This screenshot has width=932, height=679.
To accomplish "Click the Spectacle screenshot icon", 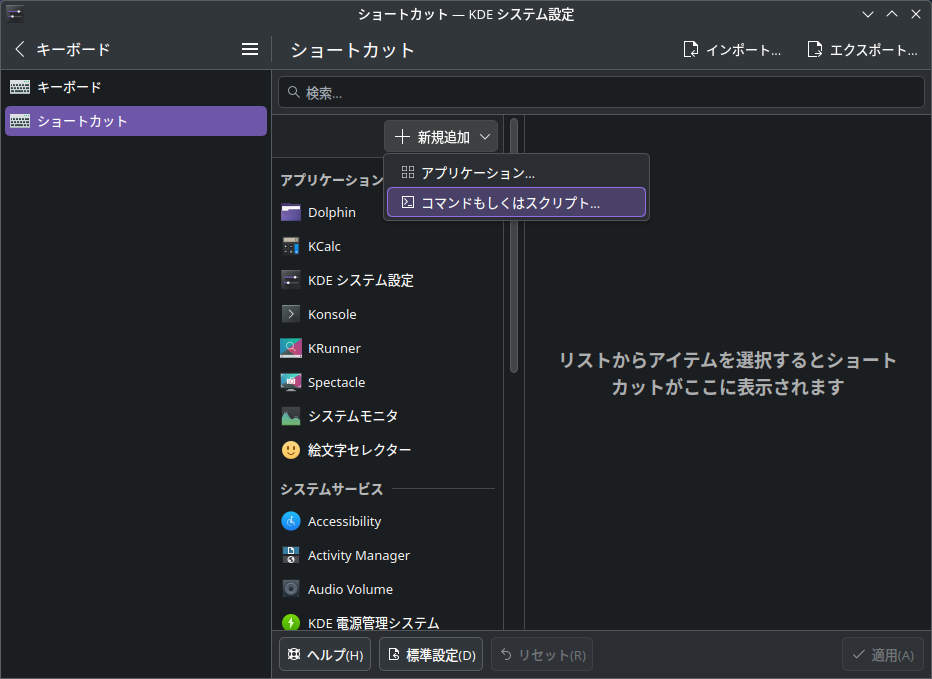I will coord(291,382).
